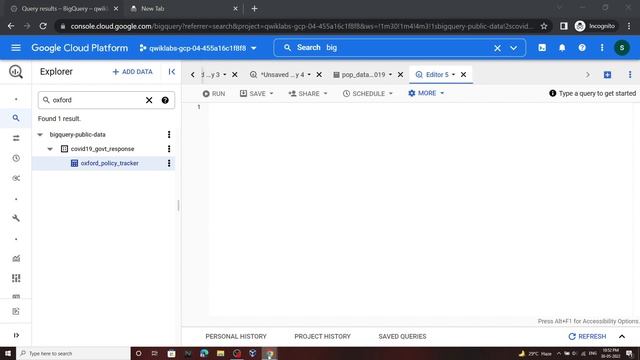Viewport: 640px width, 360px height.
Task: Close the Editor 5 tab
Action: 463,75
